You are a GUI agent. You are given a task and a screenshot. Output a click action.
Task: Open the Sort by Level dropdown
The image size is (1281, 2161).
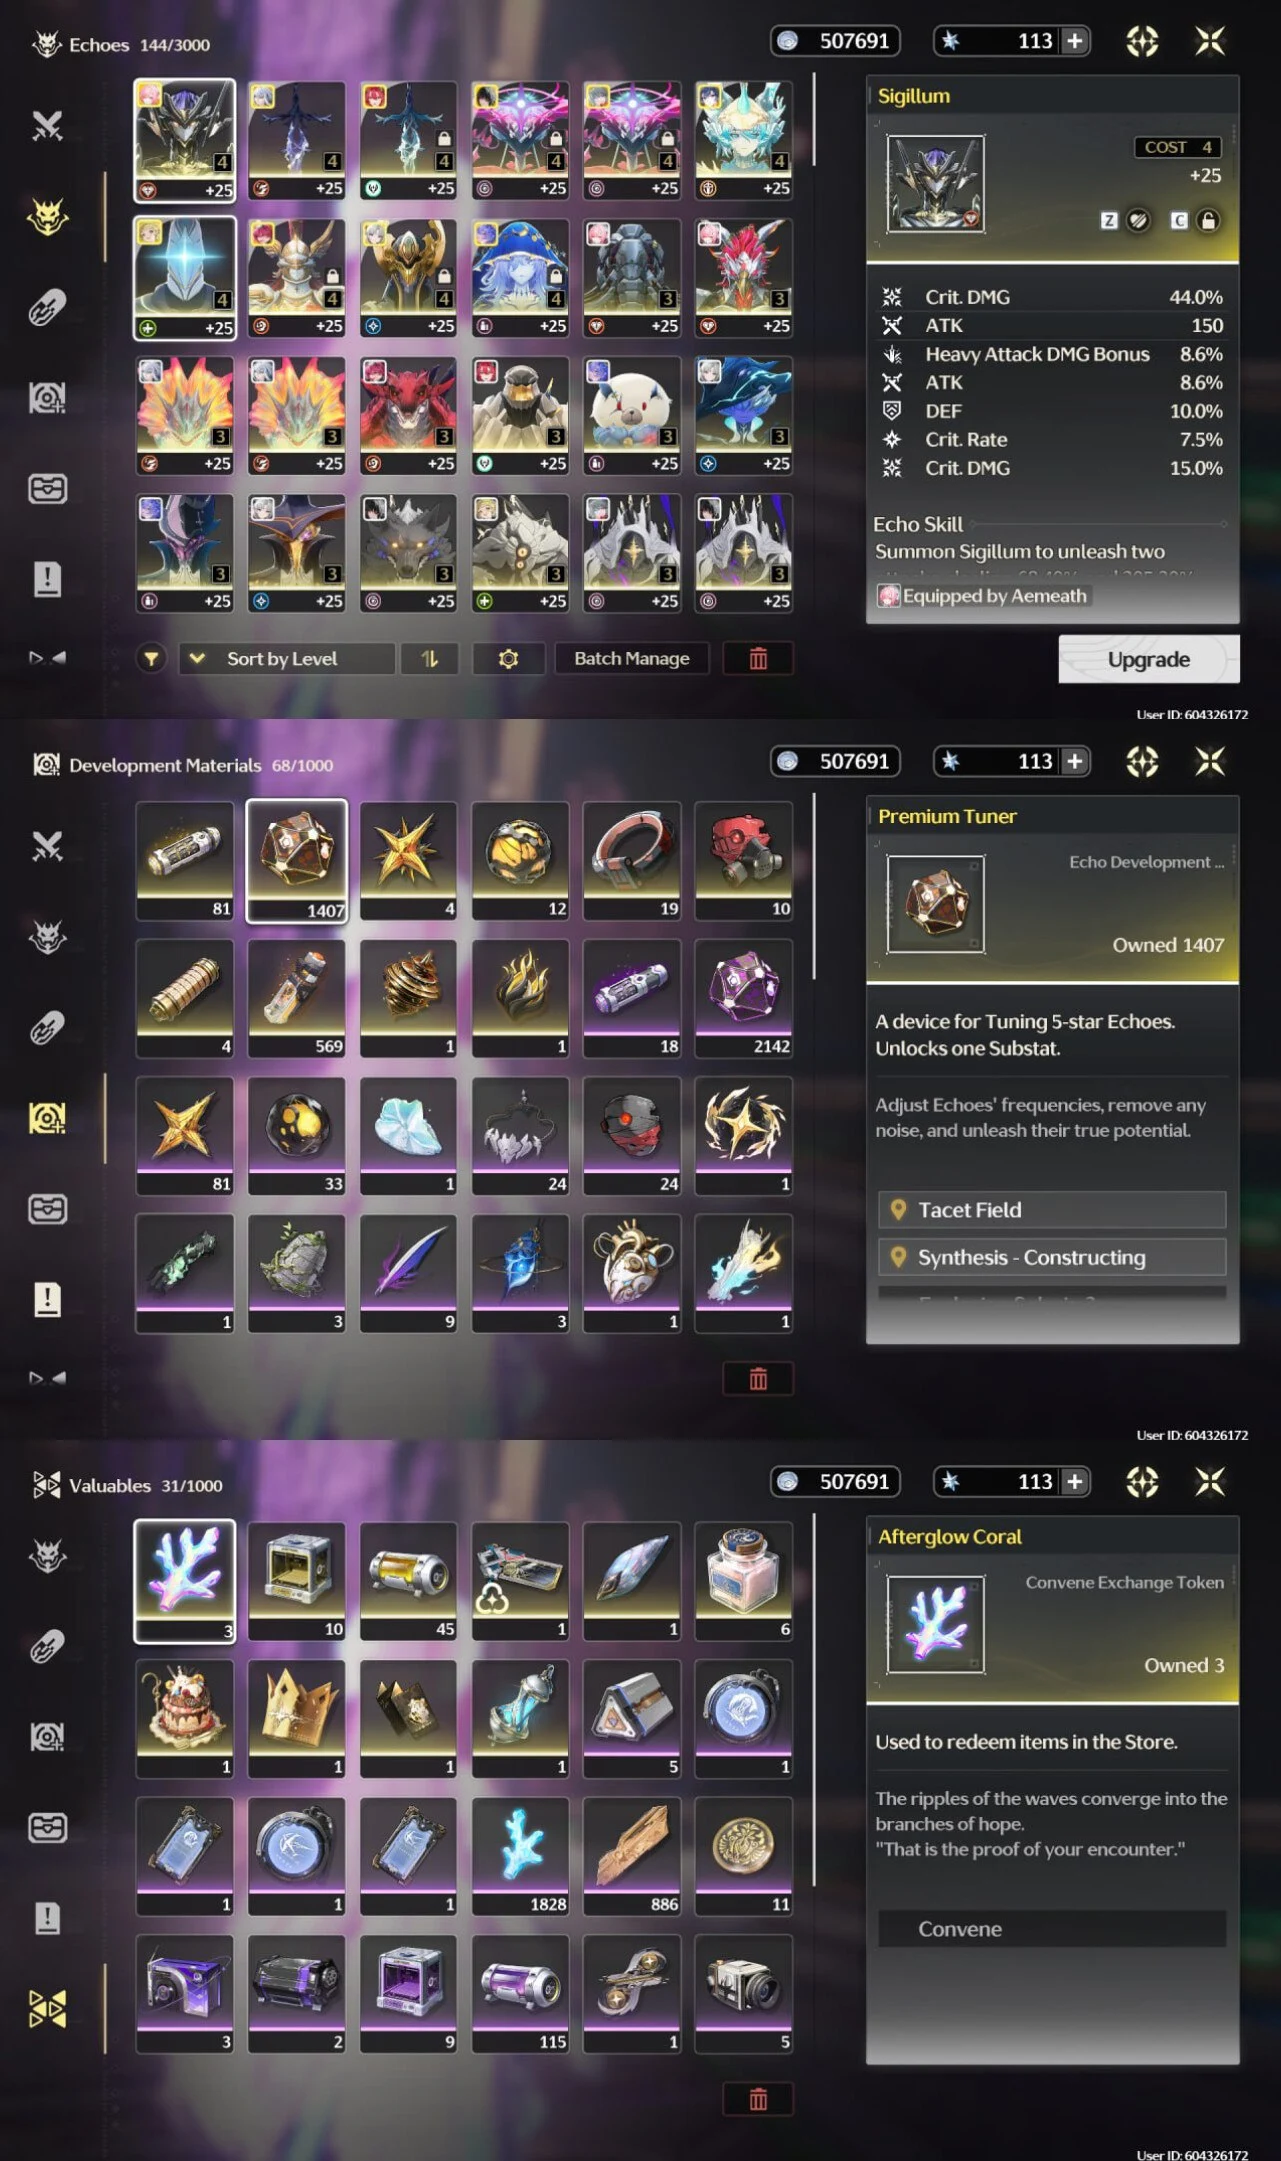(287, 658)
